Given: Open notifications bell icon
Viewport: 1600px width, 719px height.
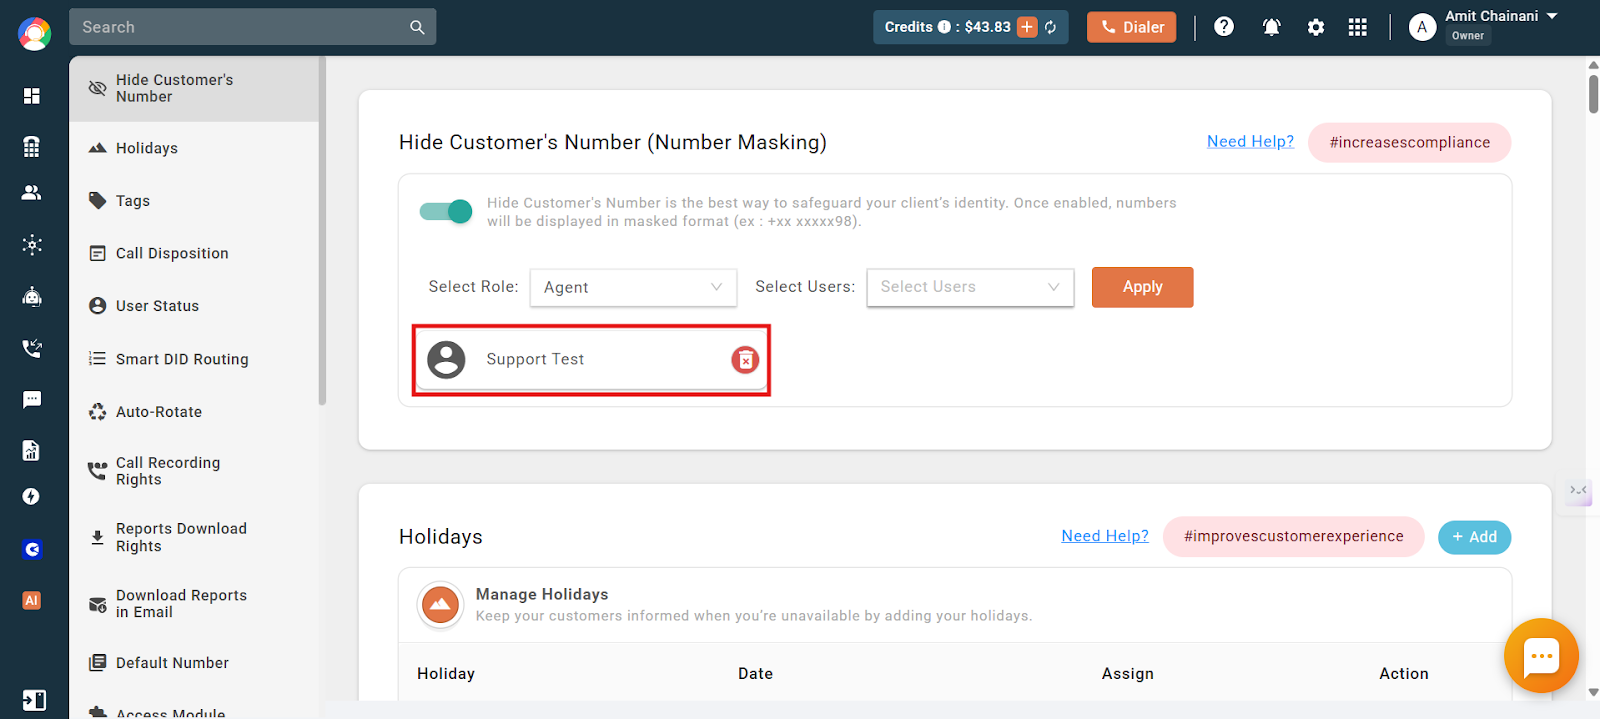Looking at the screenshot, I should 1272,27.
